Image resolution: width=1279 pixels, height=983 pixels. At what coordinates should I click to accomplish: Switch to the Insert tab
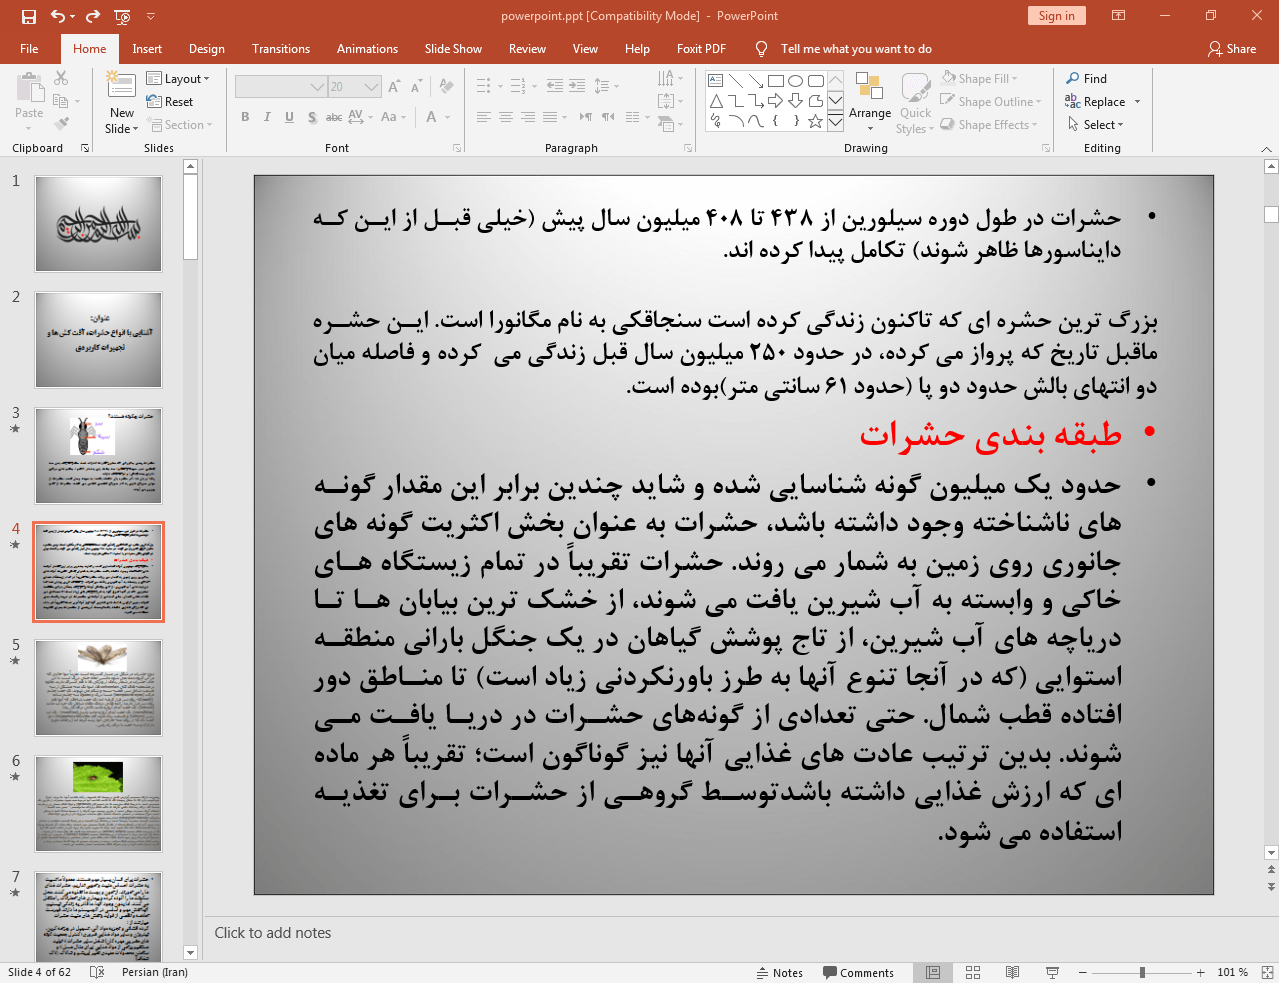(147, 49)
